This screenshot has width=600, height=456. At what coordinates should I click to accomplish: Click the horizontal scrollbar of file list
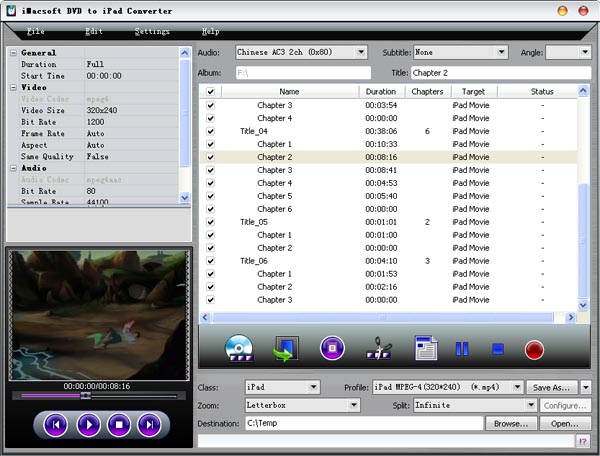pyautogui.click(x=383, y=317)
